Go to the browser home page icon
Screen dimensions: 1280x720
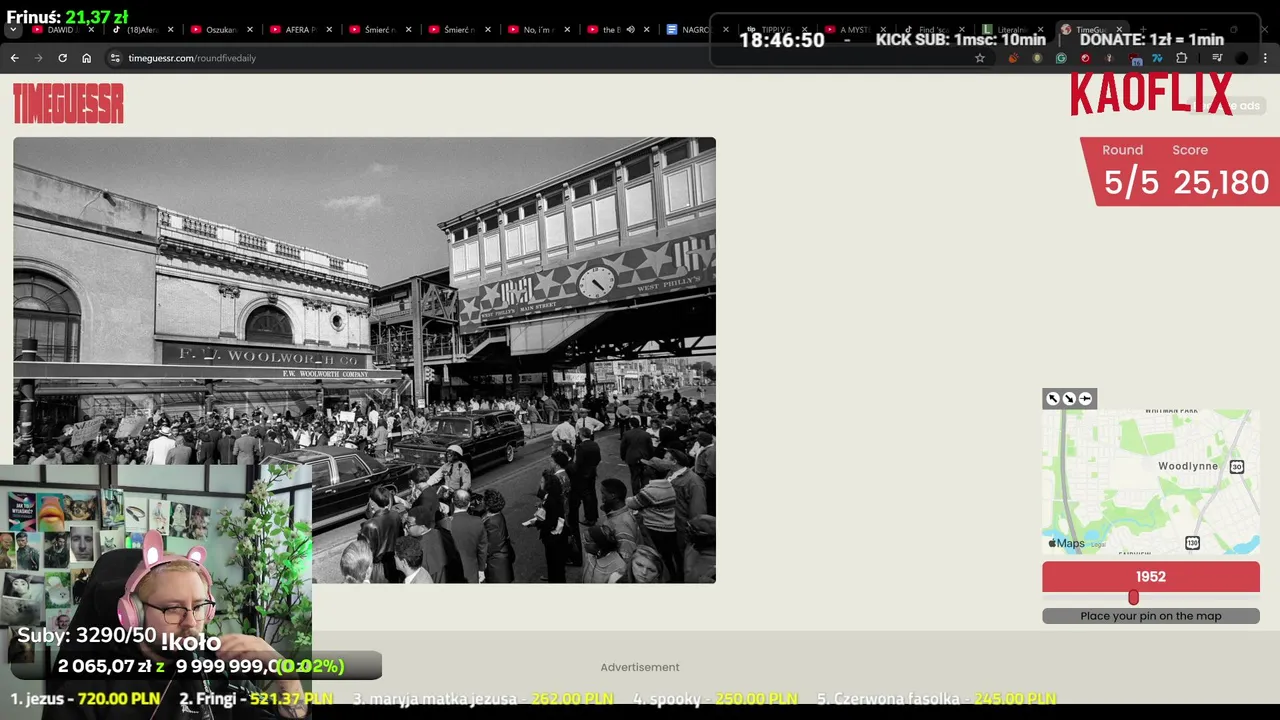86,58
